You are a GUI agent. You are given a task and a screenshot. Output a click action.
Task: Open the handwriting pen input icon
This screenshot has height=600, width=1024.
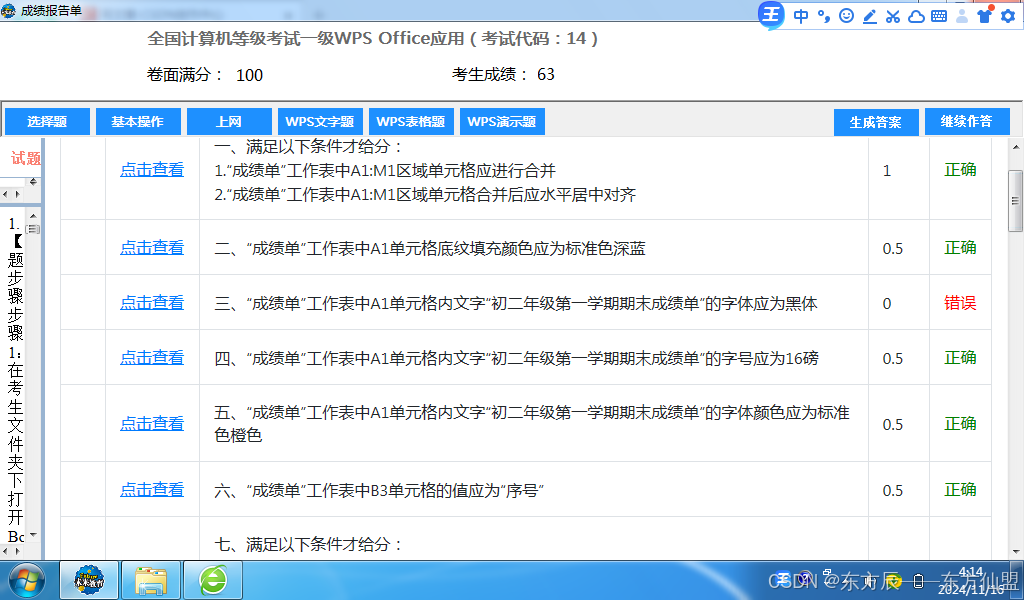(x=870, y=16)
